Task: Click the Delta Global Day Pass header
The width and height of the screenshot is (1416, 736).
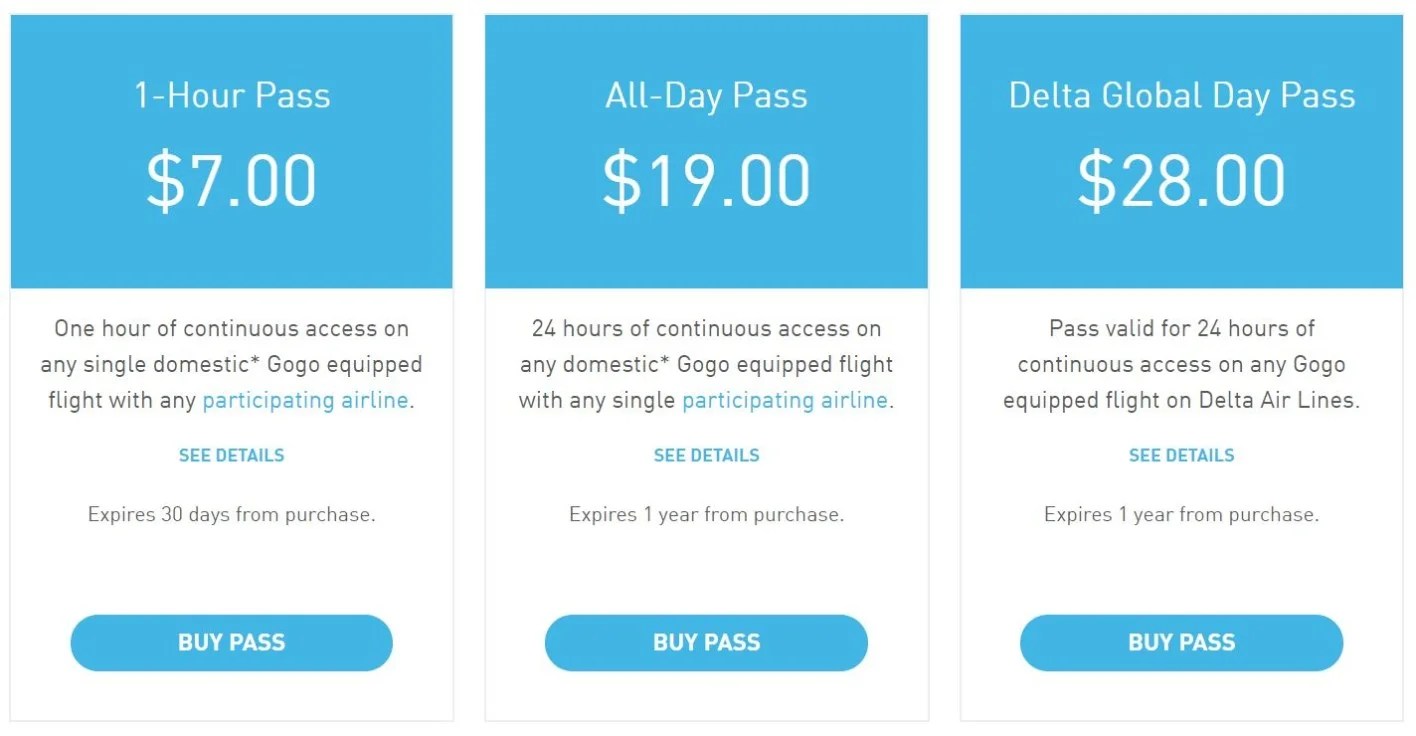Action: (1181, 95)
